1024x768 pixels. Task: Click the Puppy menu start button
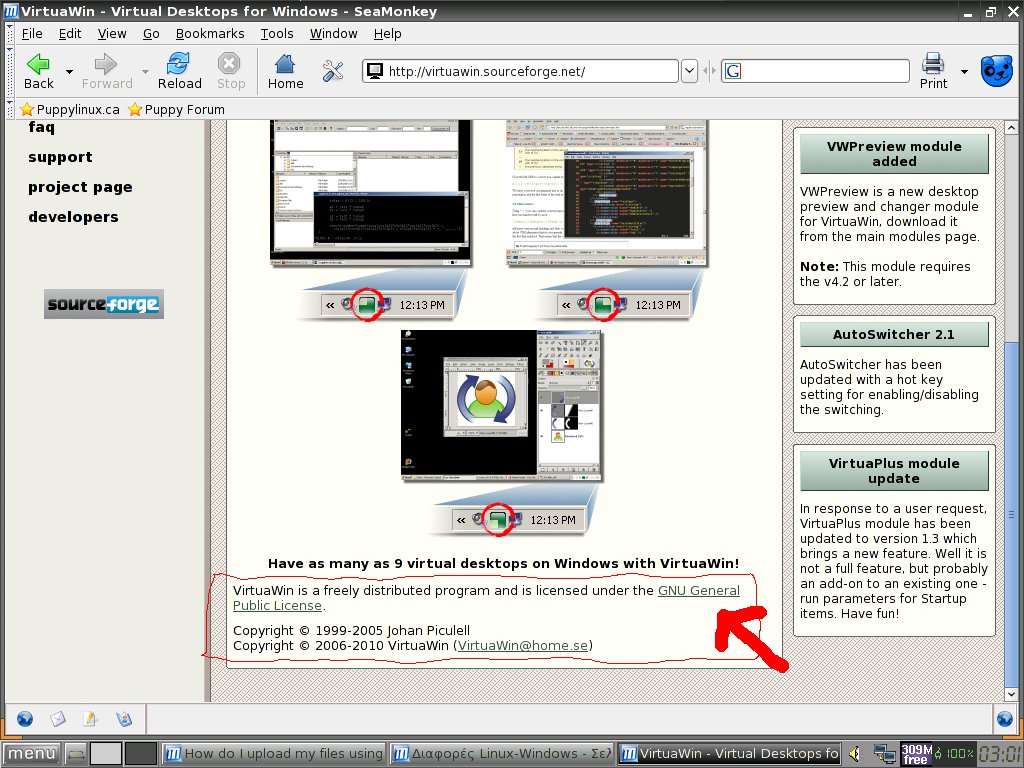pyautogui.click(x=30, y=754)
